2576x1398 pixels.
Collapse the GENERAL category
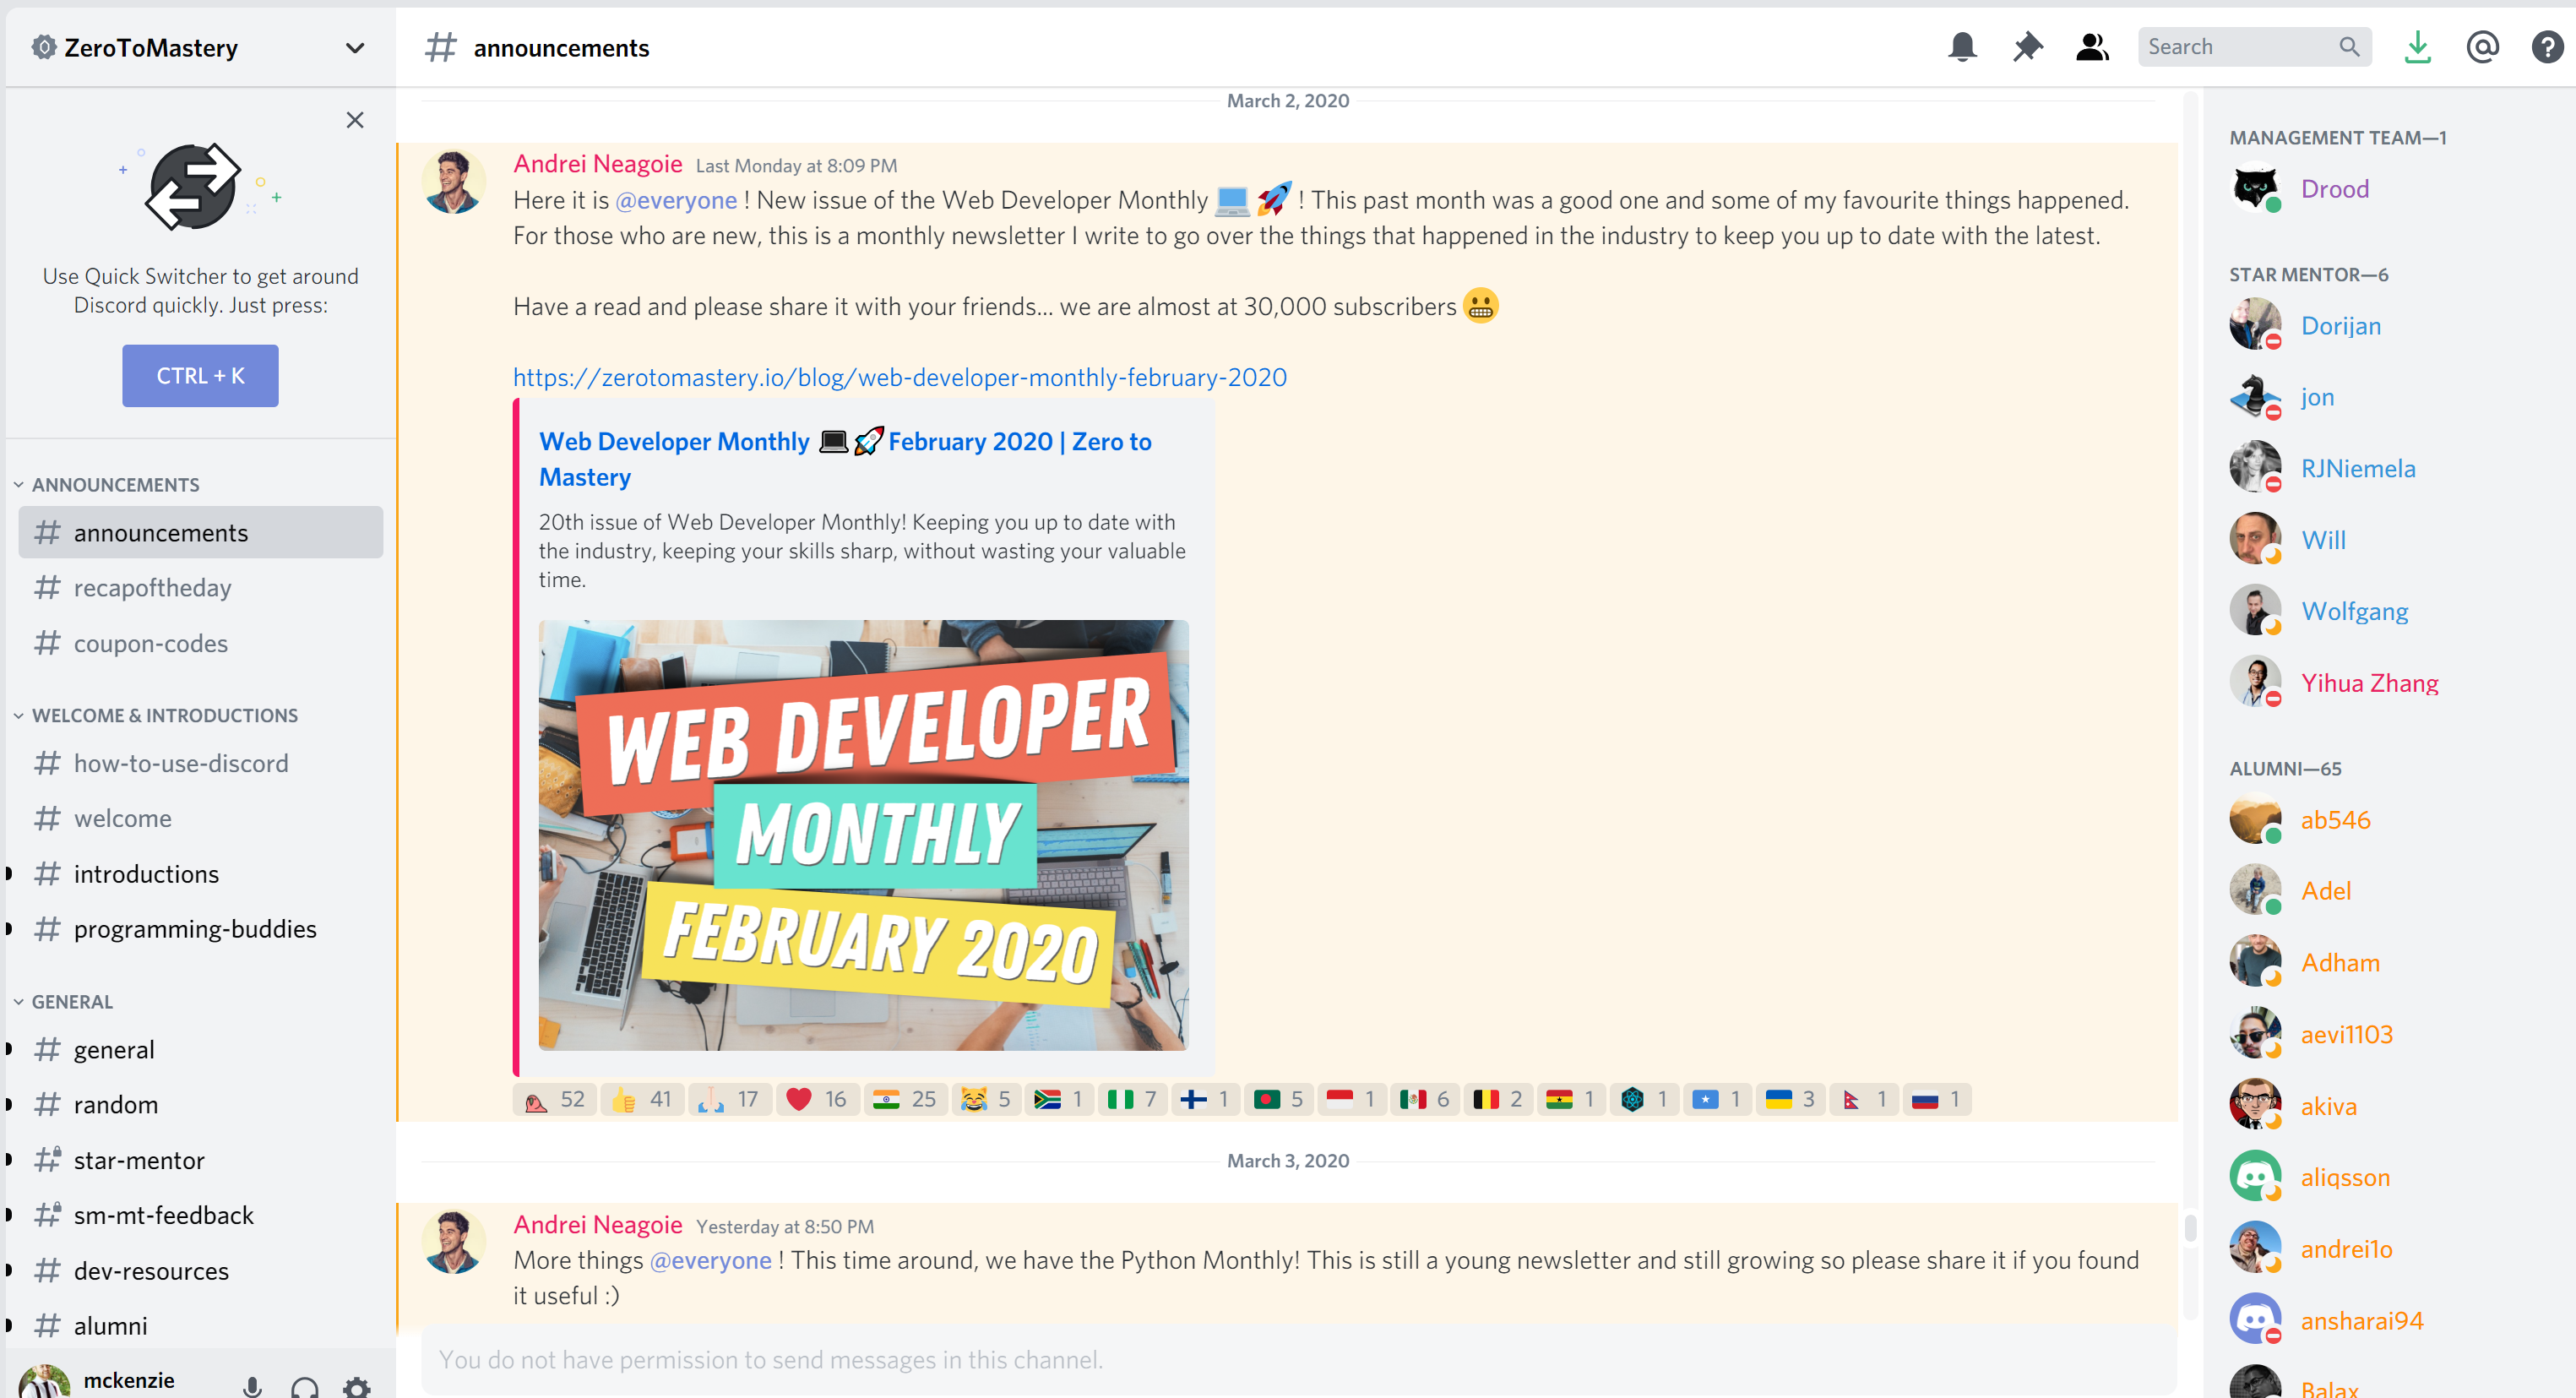[x=71, y=1002]
